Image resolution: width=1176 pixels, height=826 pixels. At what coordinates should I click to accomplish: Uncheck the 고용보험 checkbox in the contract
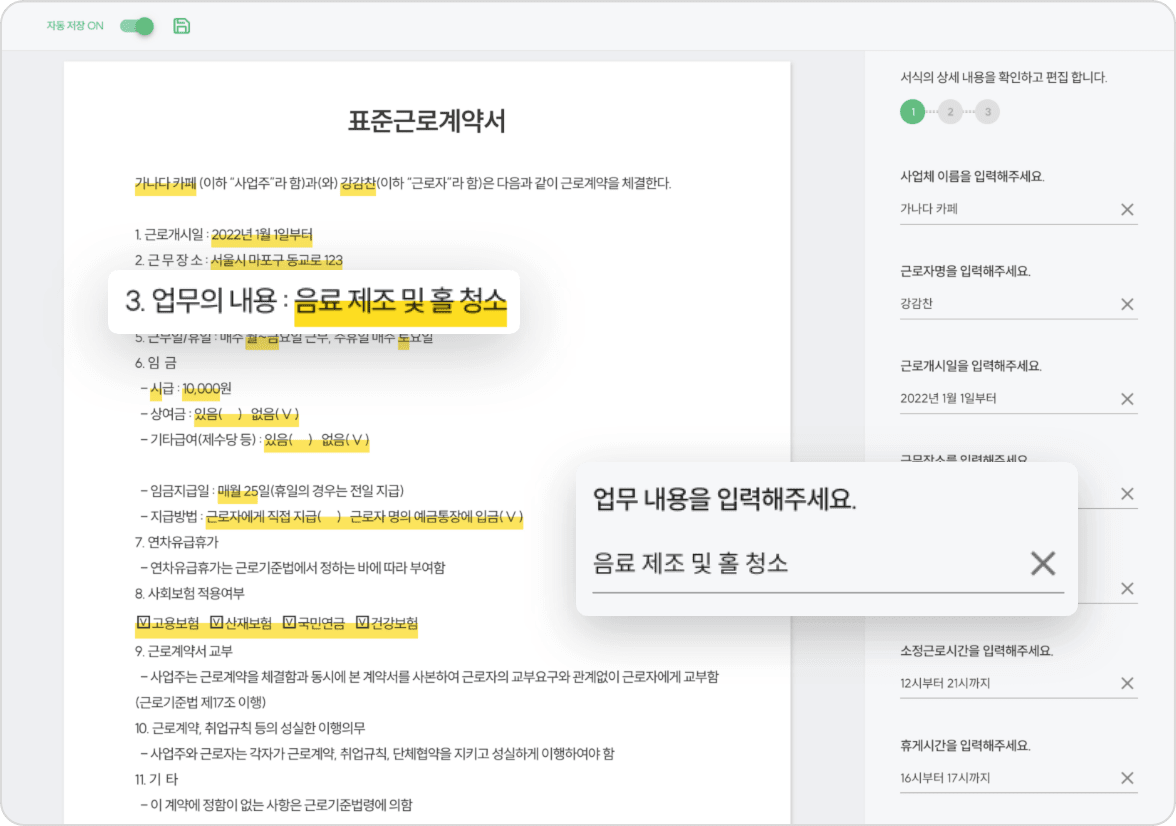(143, 622)
